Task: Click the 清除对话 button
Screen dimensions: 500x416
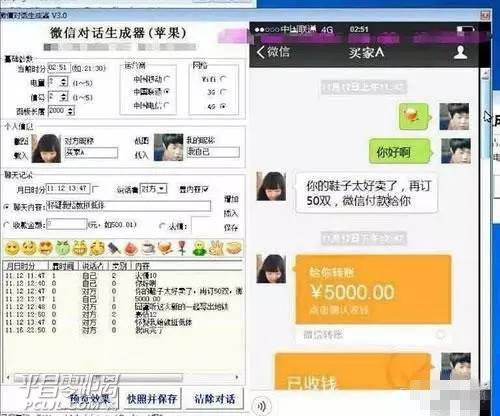Action: pyautogui.click(x=214, y=398)
